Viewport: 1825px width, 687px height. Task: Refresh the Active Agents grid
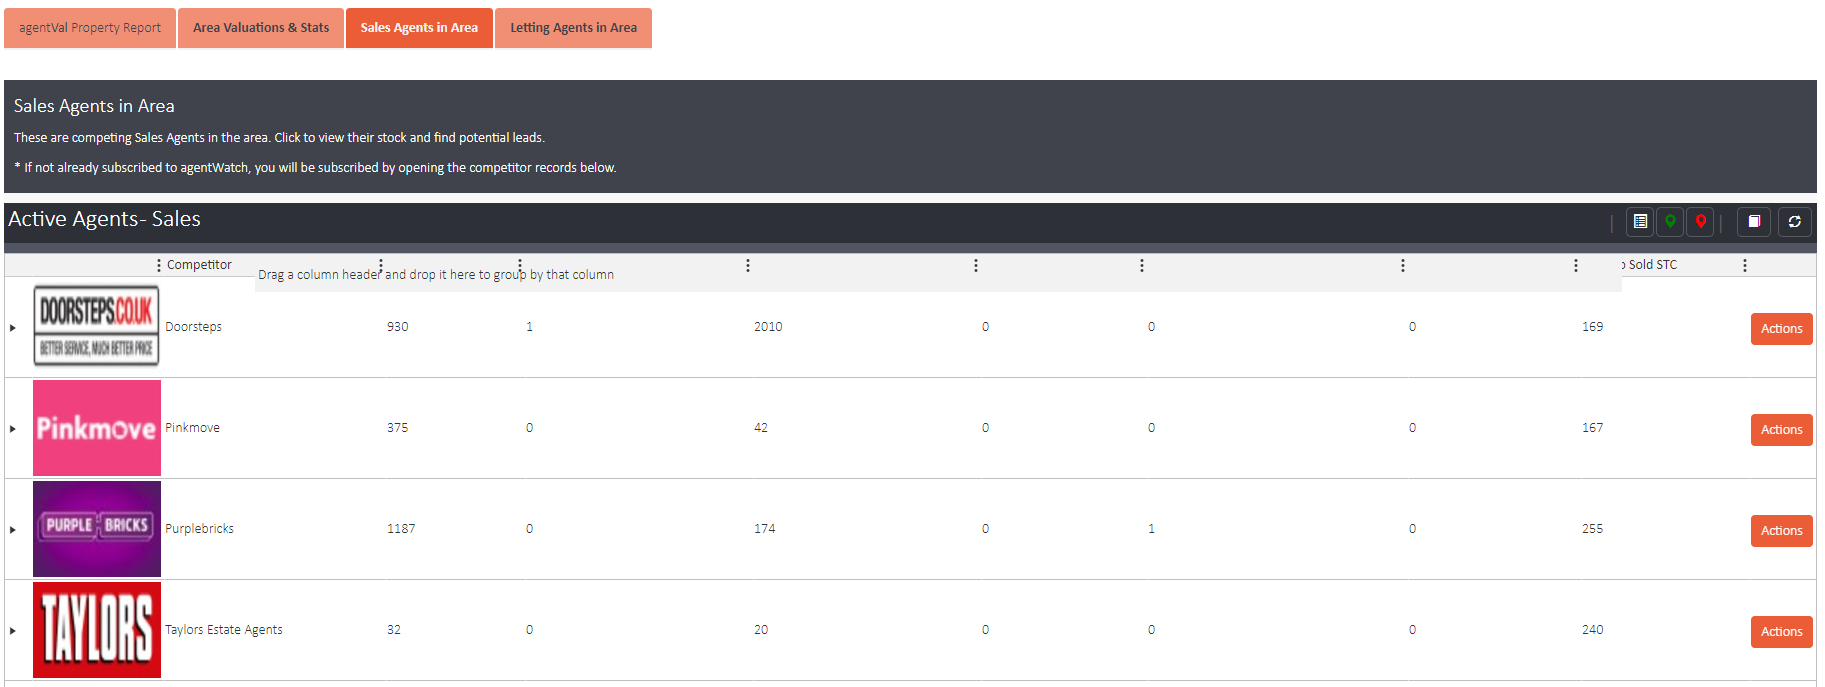[x=1795, y=222]
